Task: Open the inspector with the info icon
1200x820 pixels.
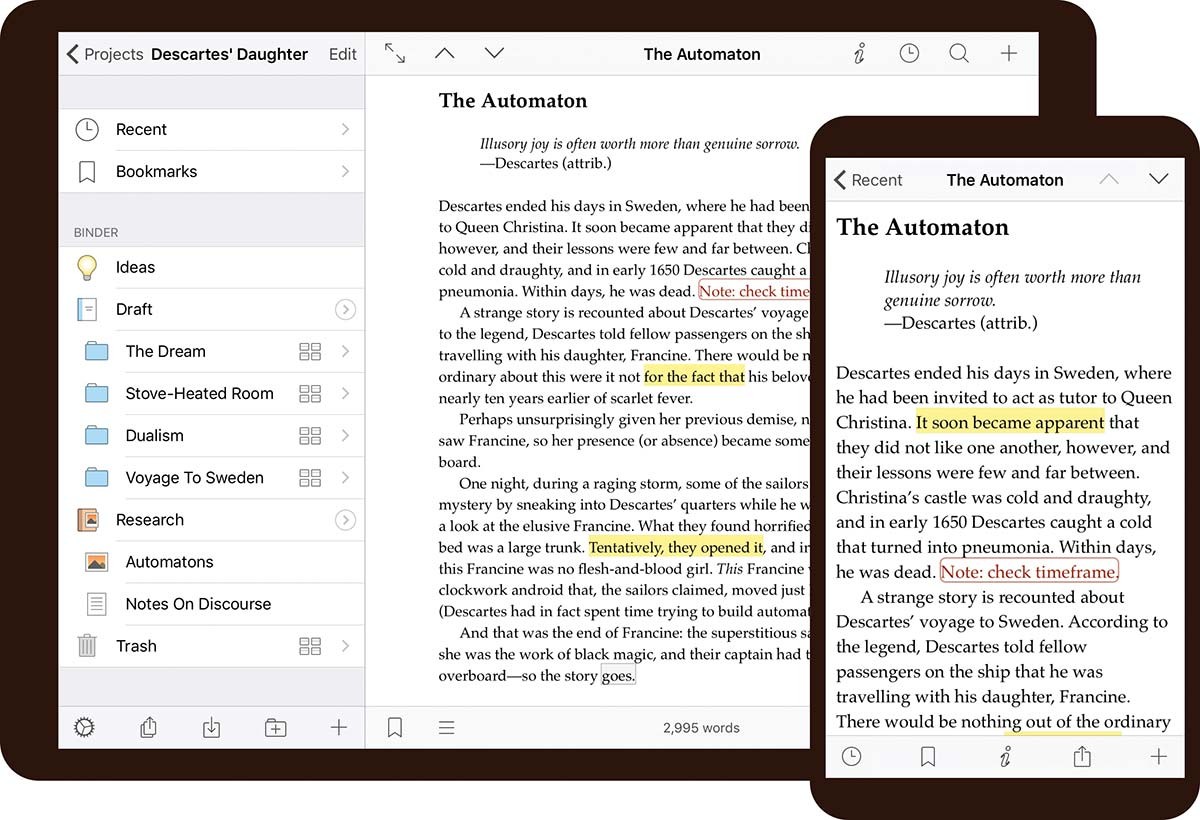Action: point(858,53)
